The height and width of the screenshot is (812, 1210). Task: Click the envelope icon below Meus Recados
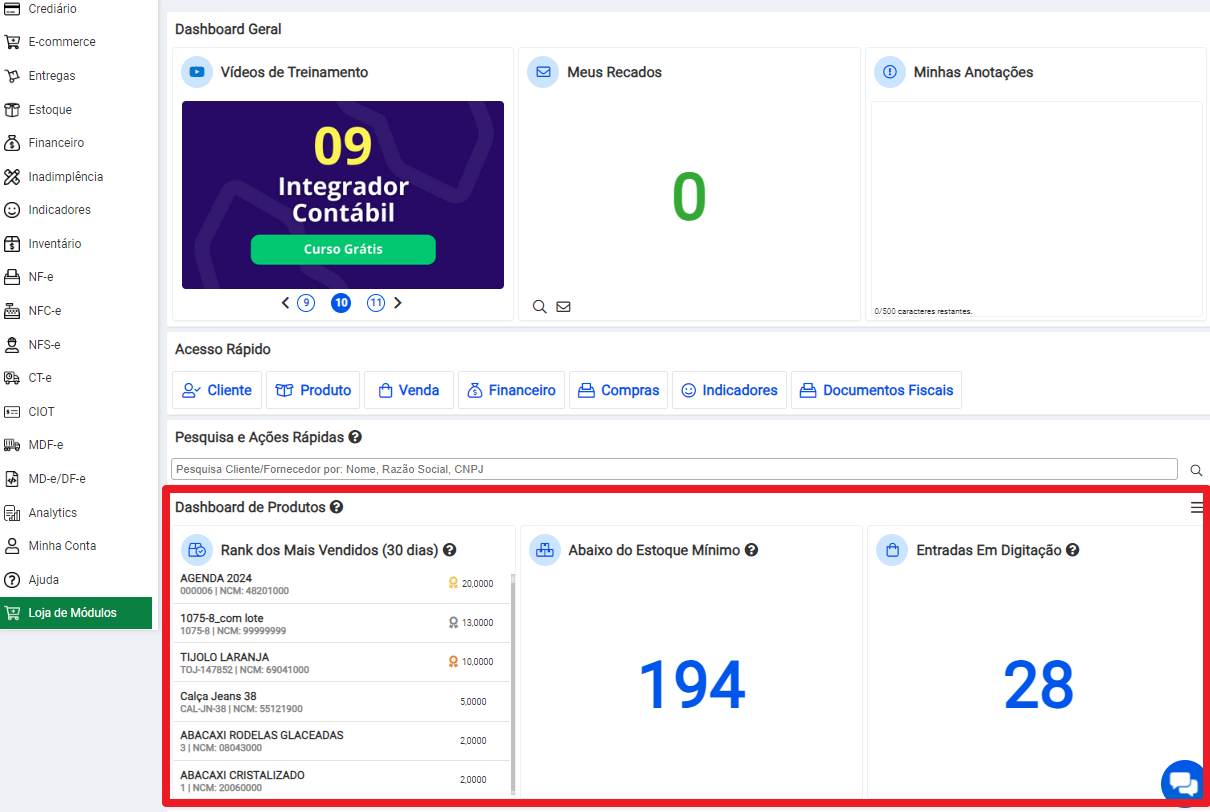(x=563, y=307)
